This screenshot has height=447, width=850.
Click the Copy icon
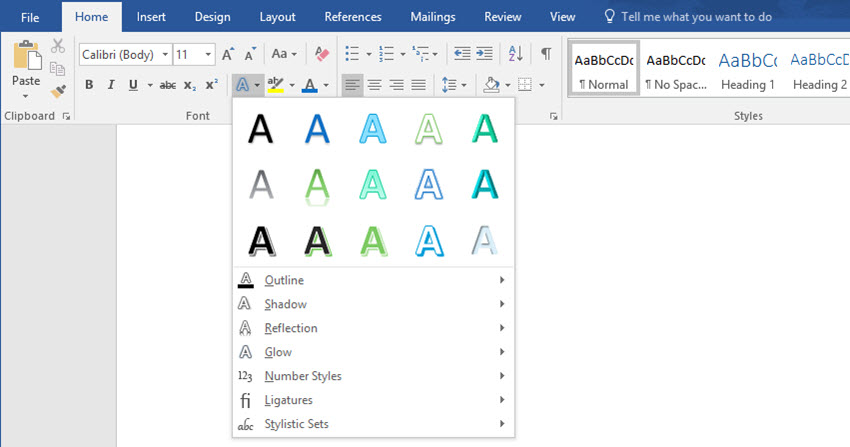pos(57,69)
